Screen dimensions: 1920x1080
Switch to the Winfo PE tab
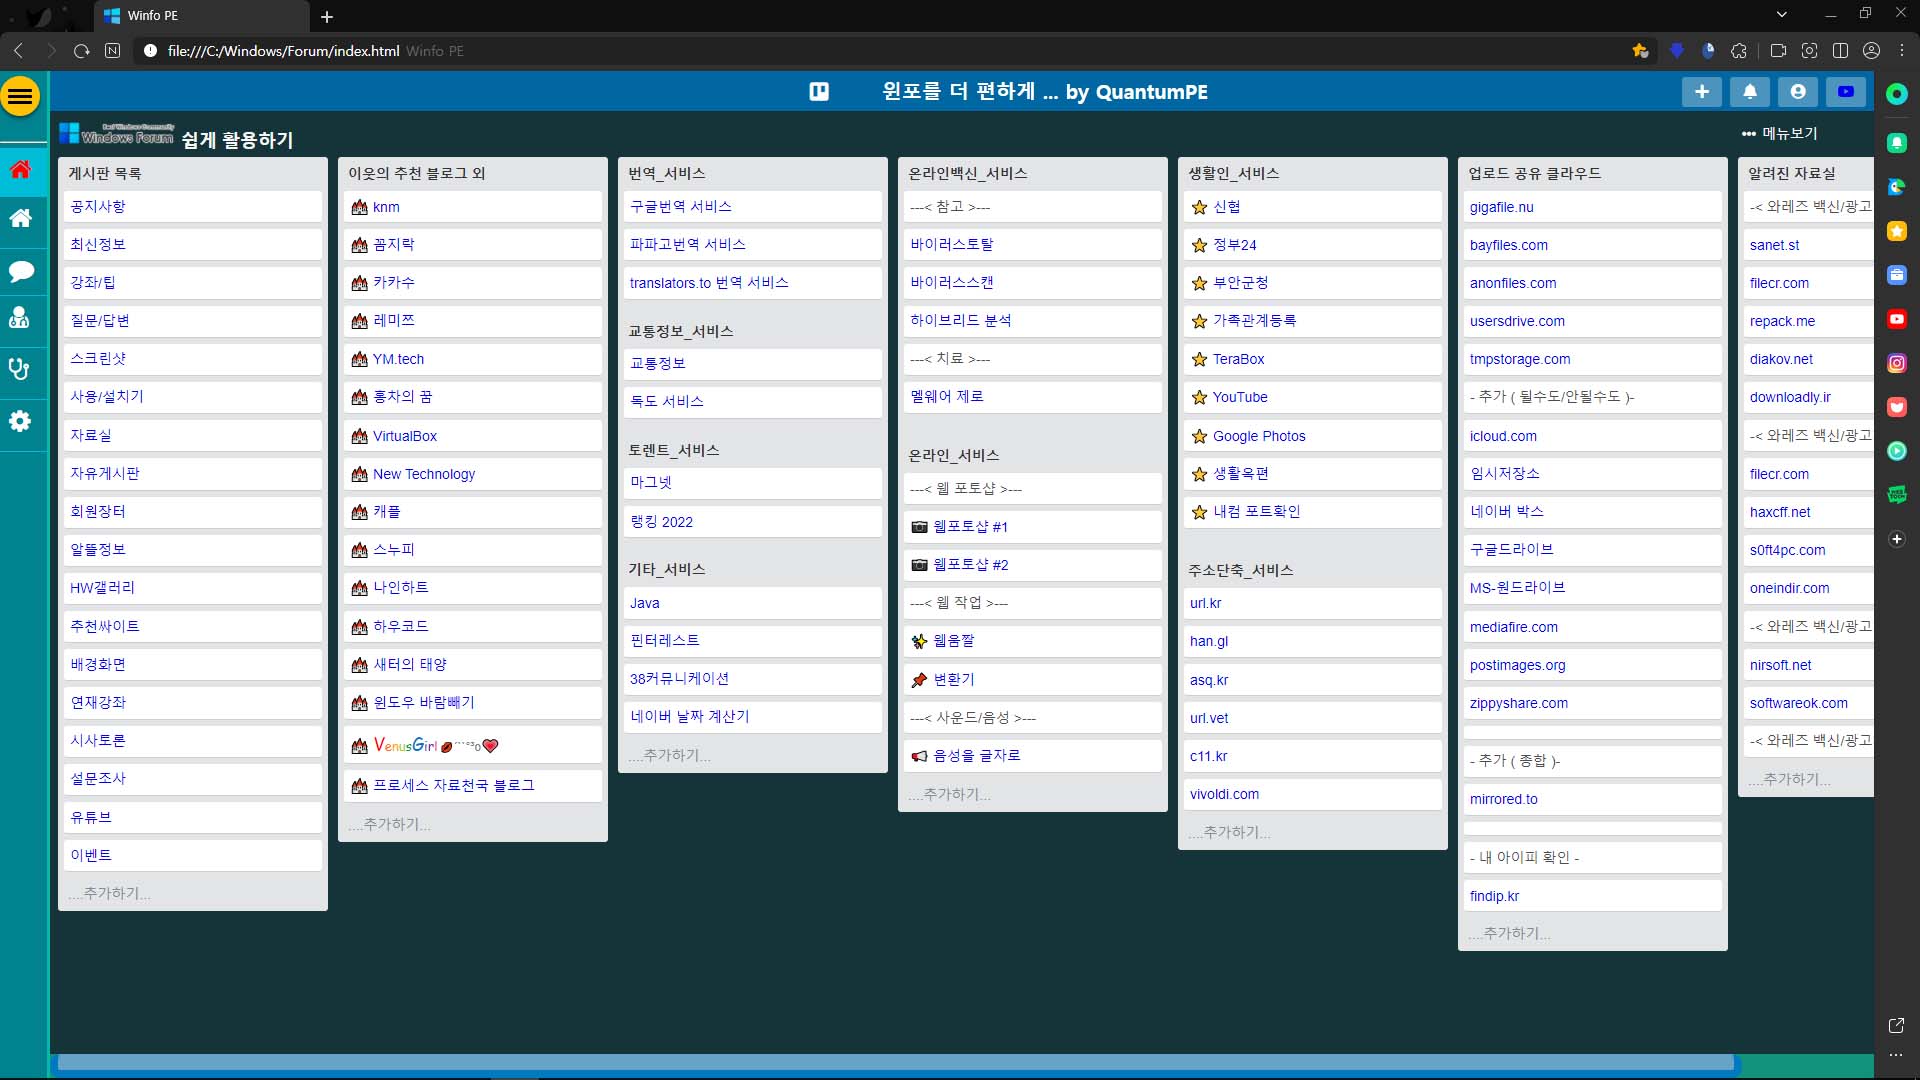tap(200, 16)
